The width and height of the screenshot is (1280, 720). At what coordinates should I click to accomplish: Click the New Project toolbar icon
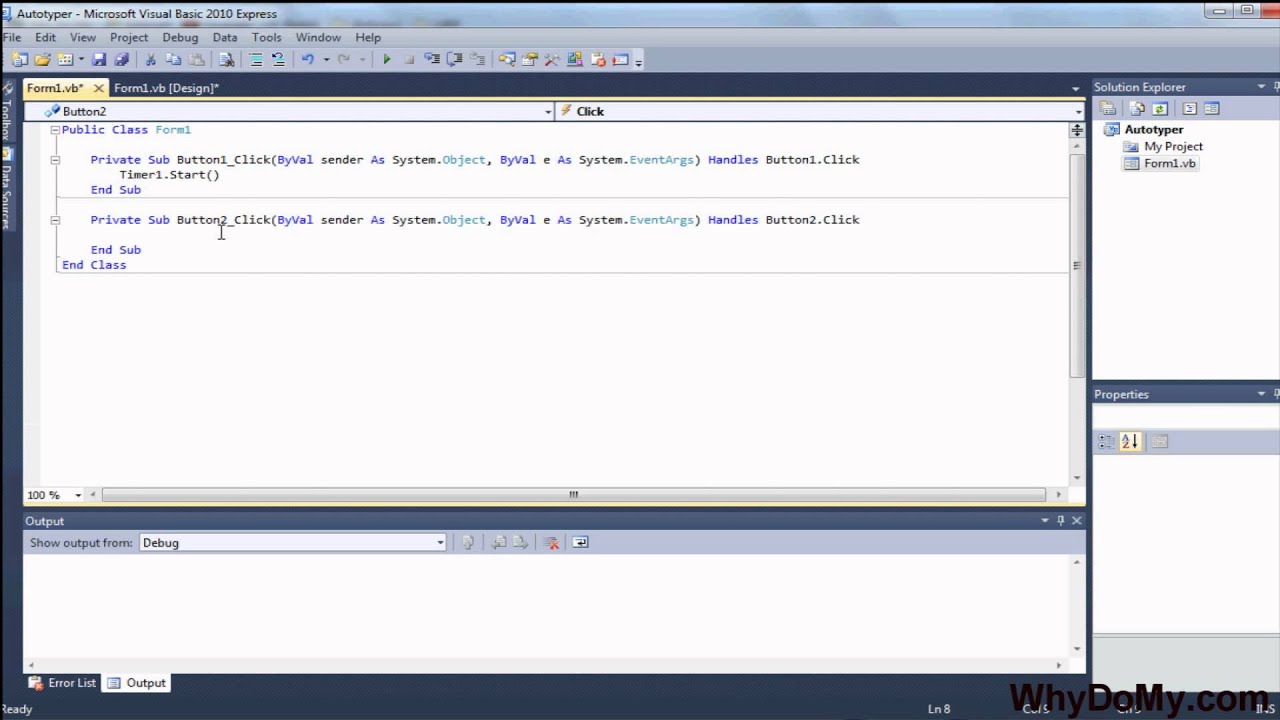coord(19,60)
